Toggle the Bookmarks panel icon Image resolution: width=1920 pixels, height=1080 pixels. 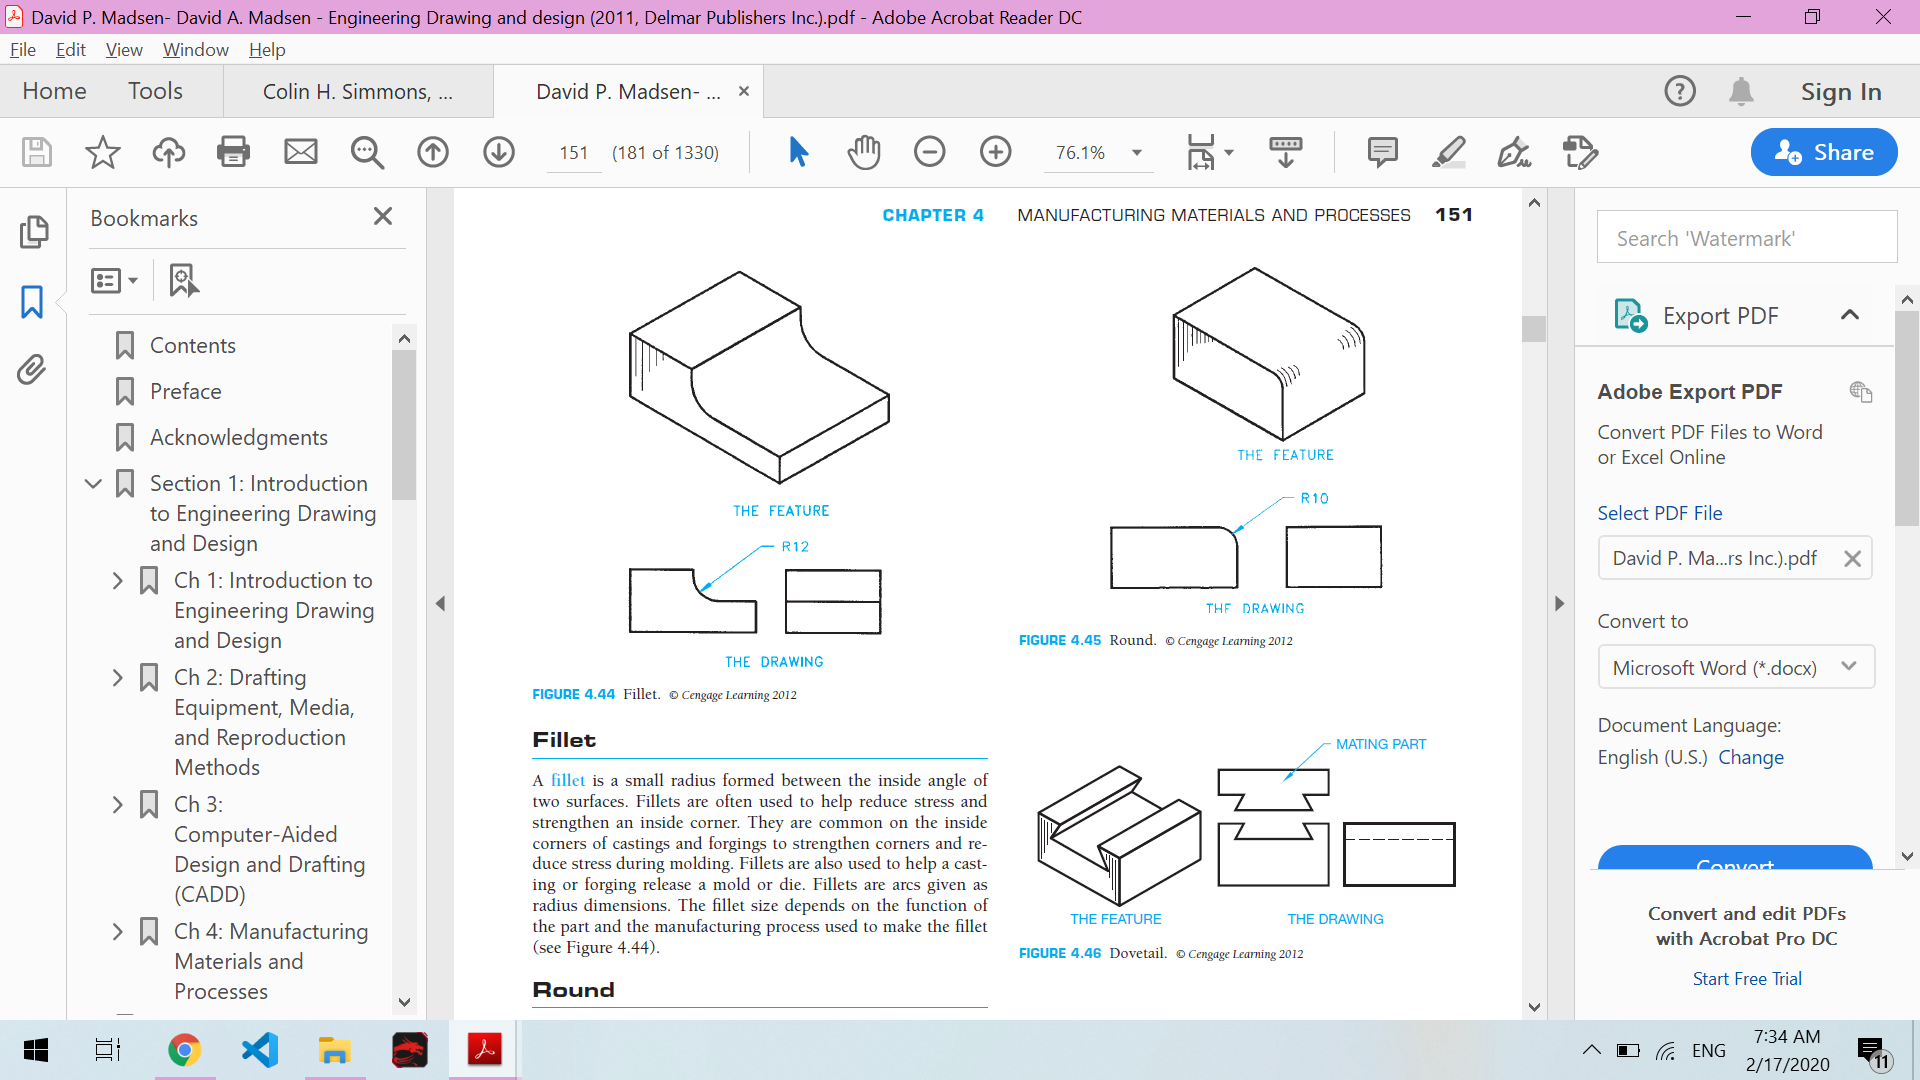(x=32, y=301)
